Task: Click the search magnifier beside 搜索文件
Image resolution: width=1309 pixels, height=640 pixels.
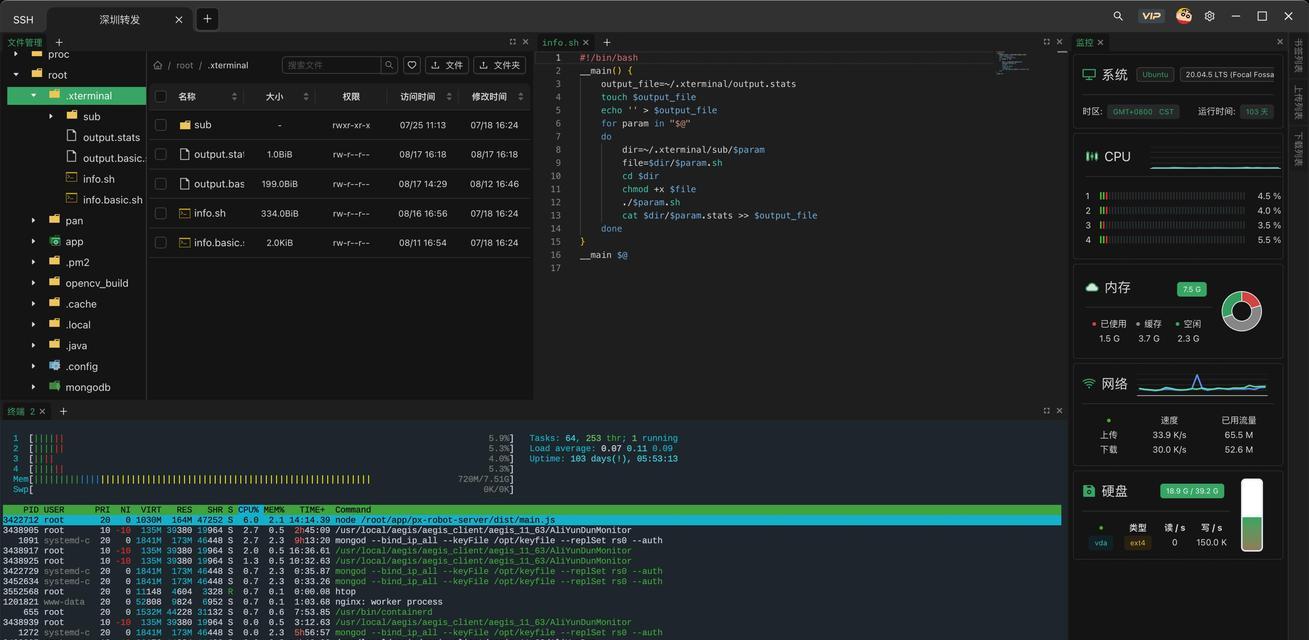Action: point(389,65)
